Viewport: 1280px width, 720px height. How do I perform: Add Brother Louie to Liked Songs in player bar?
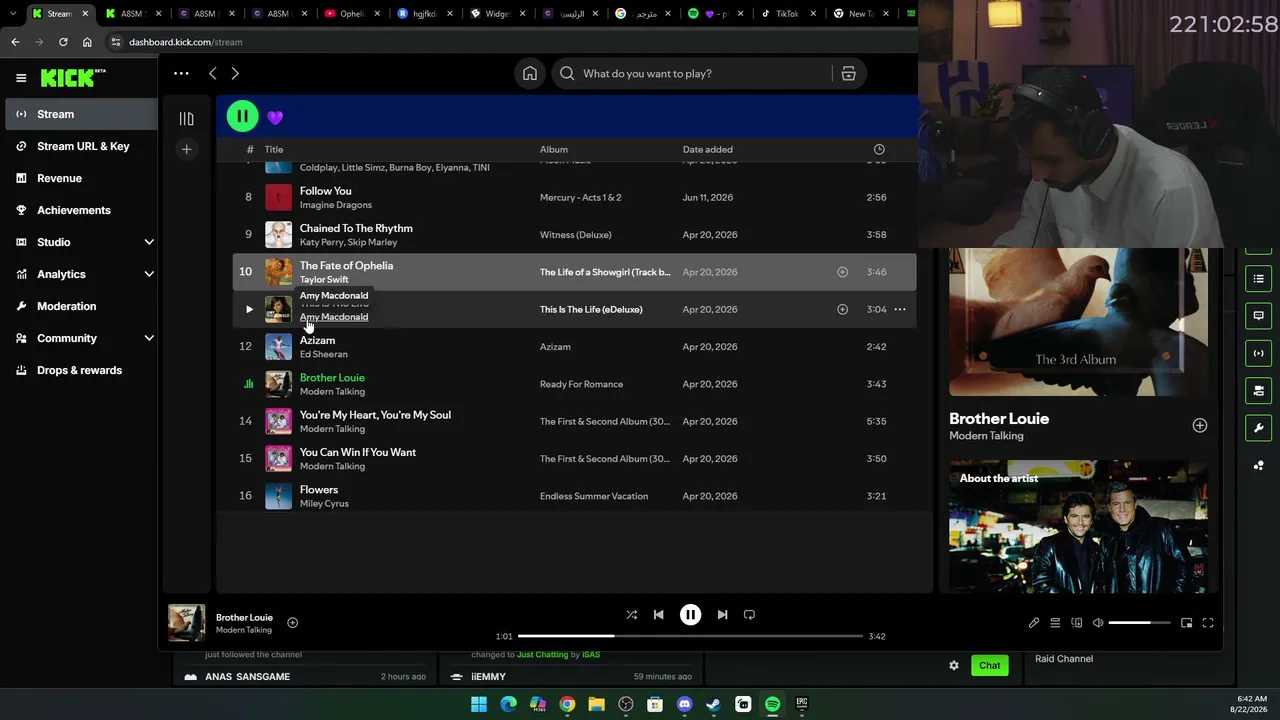coord(293,623)
